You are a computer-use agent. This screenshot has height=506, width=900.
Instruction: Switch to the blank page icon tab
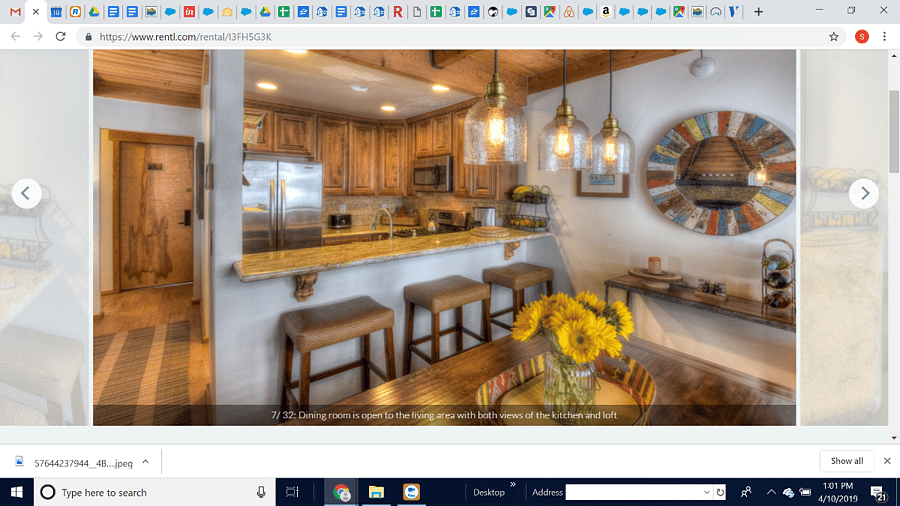(417, 11)
